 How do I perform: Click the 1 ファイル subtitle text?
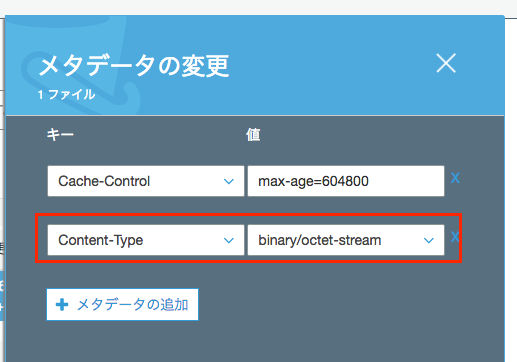point(67,95)
